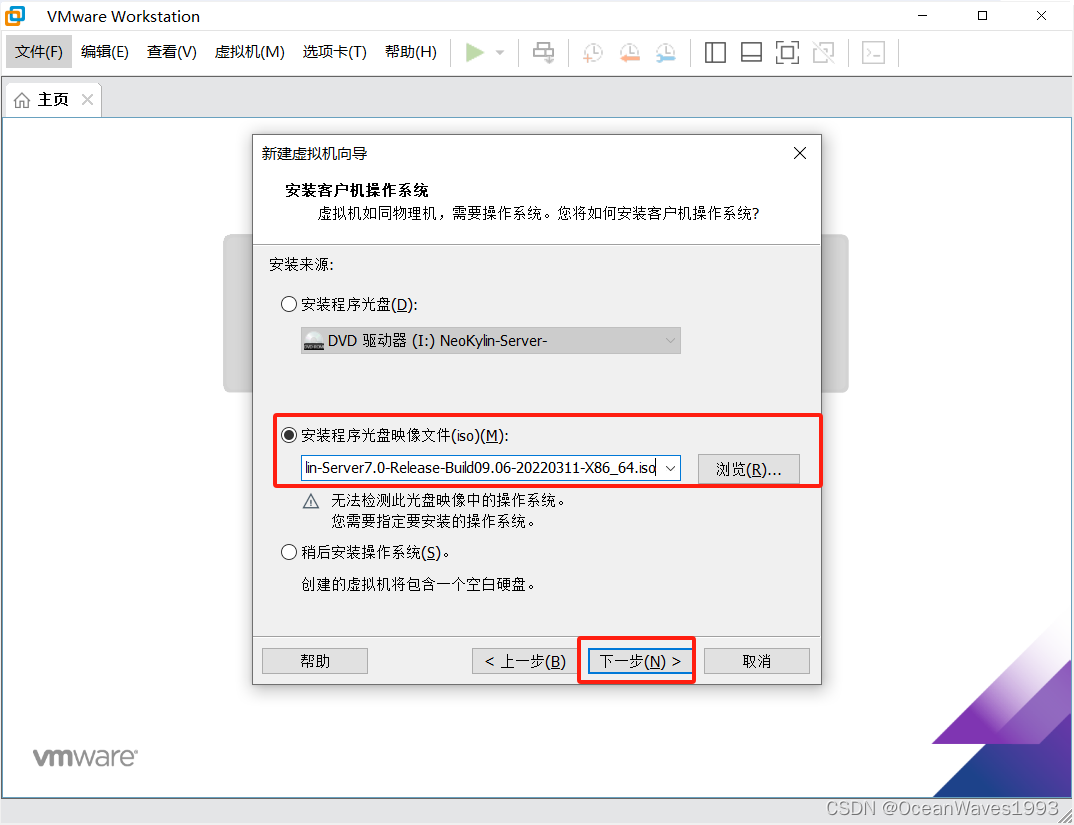Open the snapshot manager toolbar icon

tap(665, 53)
